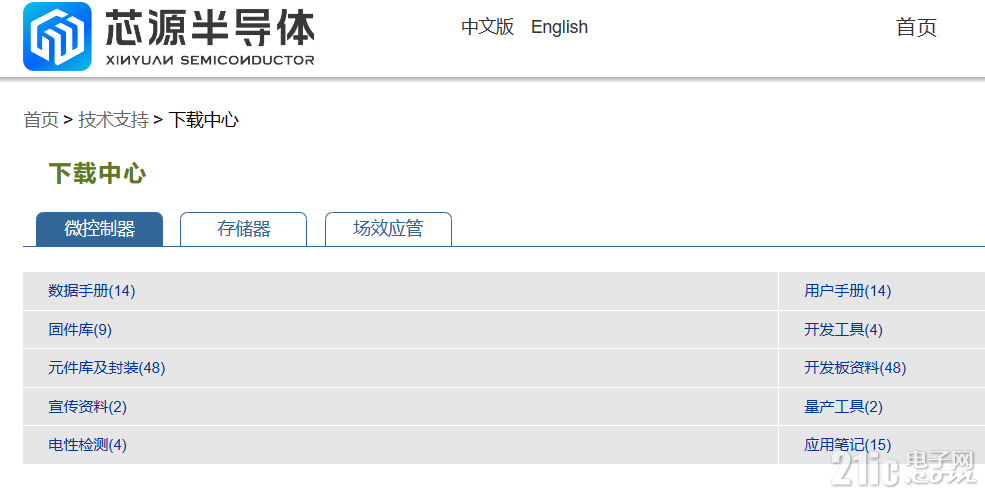985x493 pixels.
Task: Click the 下载中心 page heading
Action: tap(97, 173)
